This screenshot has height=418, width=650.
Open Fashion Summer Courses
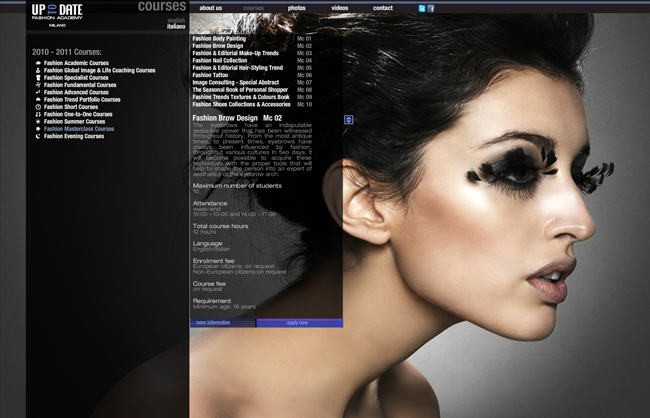[75, 122]
